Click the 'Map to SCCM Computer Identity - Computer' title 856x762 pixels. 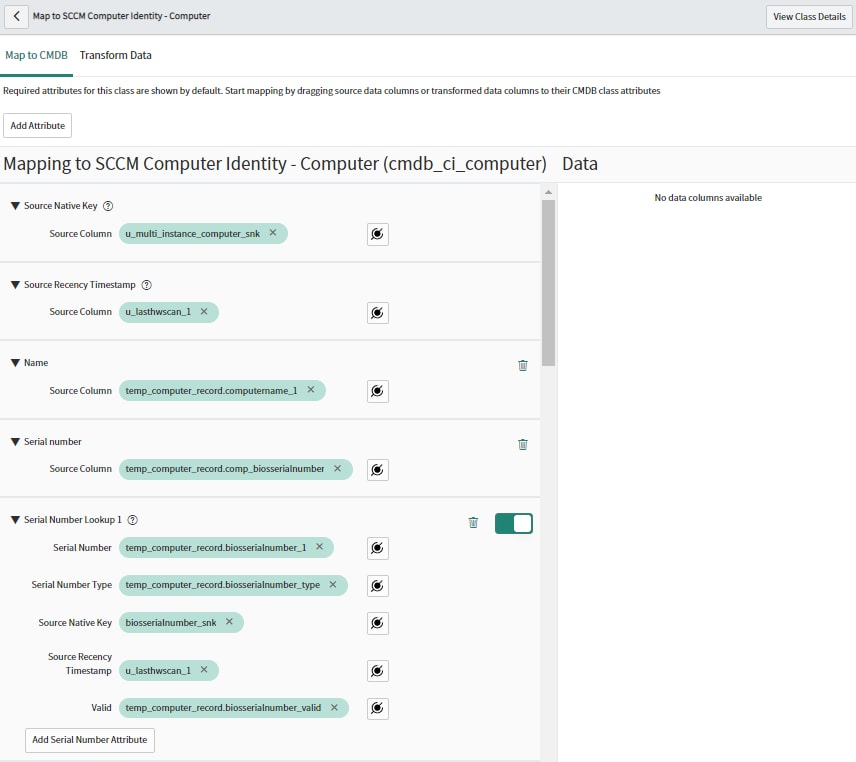coord(121,16)
